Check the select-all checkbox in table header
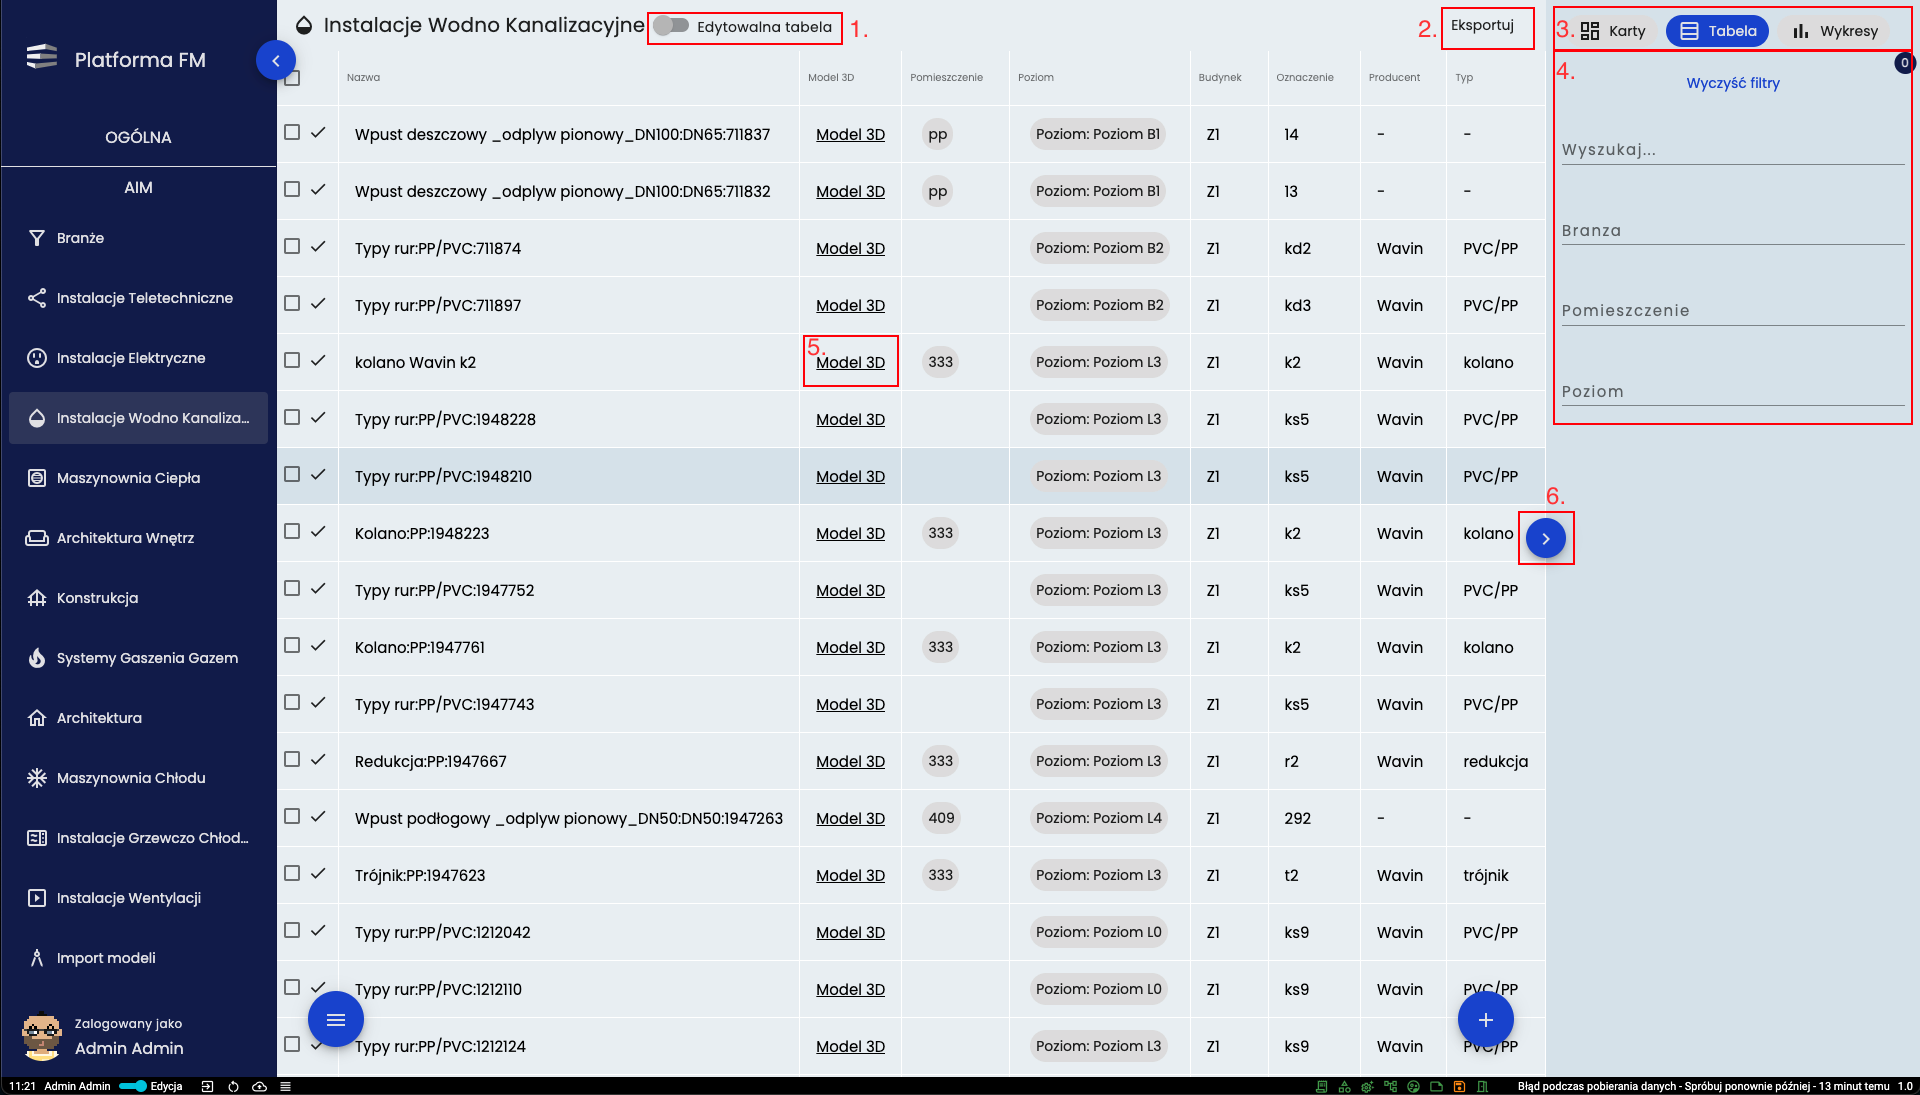Screen dimensions: 1920x1095 (292, 77)
